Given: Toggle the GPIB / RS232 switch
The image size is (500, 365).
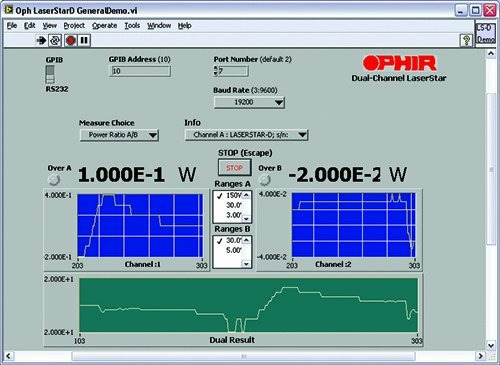Looking at the screenshot, I should coord(50,74).
